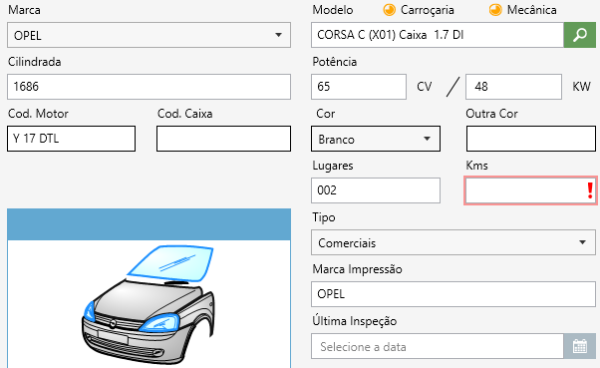Click the red exclamation mark in Kms
The height and width of the screenshot is (368, 600).
[590, 190]
